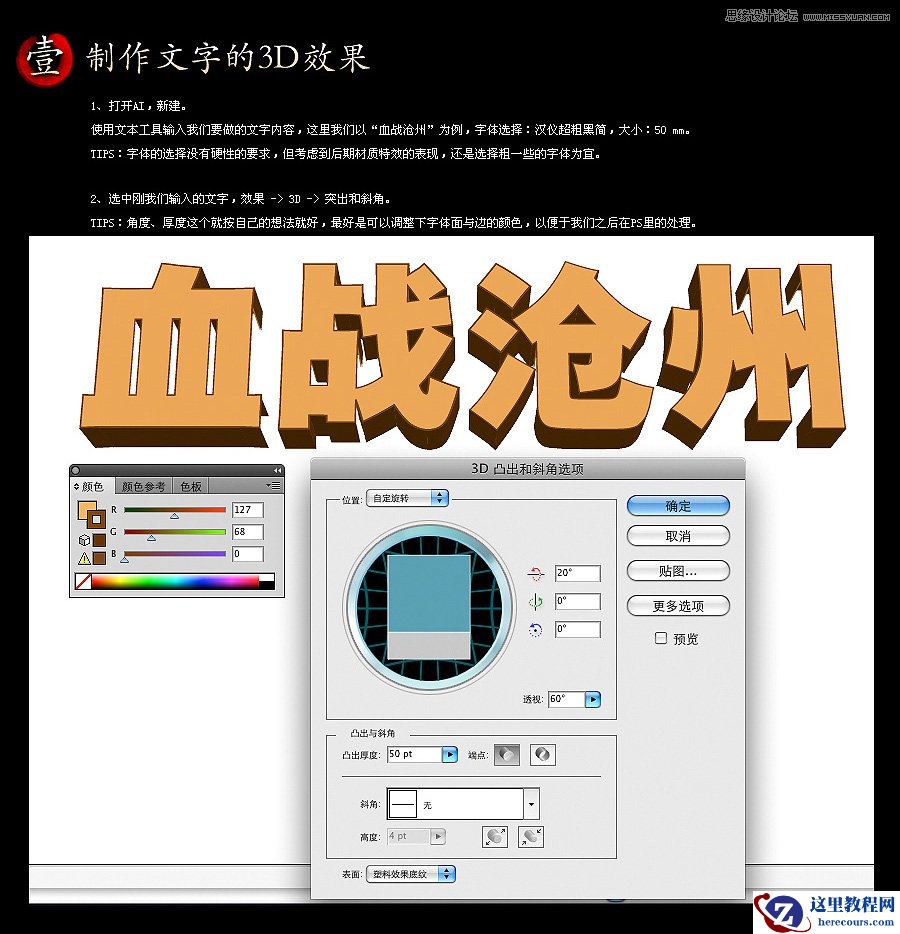Click the collapse arrows beside the 颜色 tab
The image size is (900, 934).
pyautogui.click(x=77, y=485)
